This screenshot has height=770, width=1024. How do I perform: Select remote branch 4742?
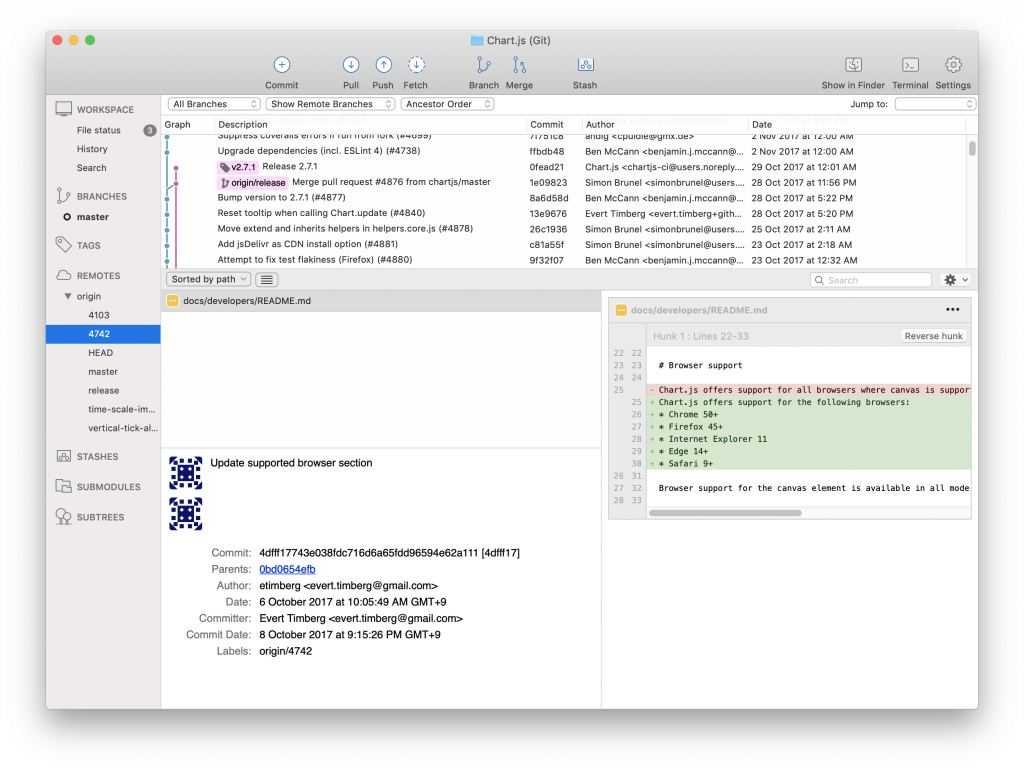point(103,334)
